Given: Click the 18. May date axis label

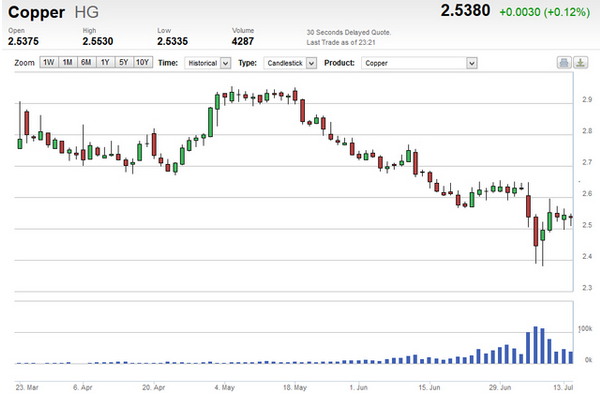Looking at the screenshot, I should (x=295, y=388).
